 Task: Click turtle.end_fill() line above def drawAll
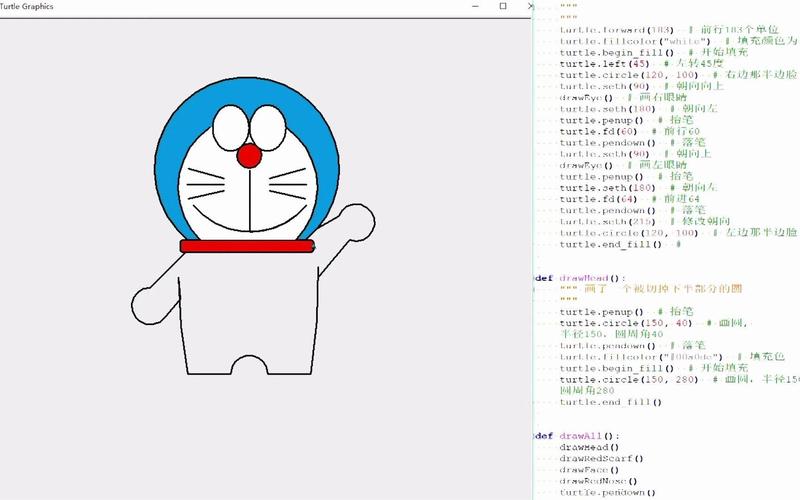pos(610,402)
